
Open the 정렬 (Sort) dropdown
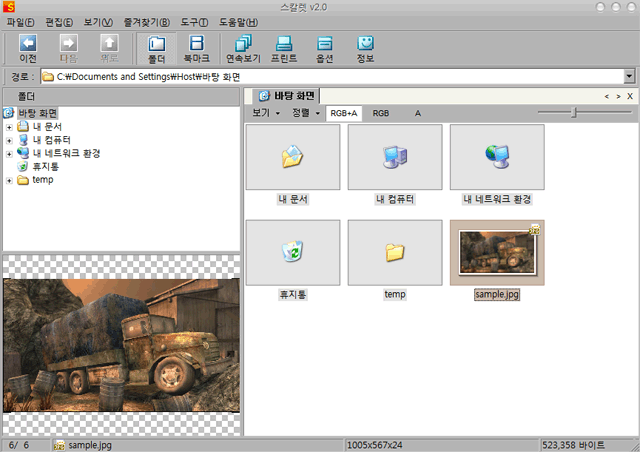pyautogui.click(x=306, y=113)
